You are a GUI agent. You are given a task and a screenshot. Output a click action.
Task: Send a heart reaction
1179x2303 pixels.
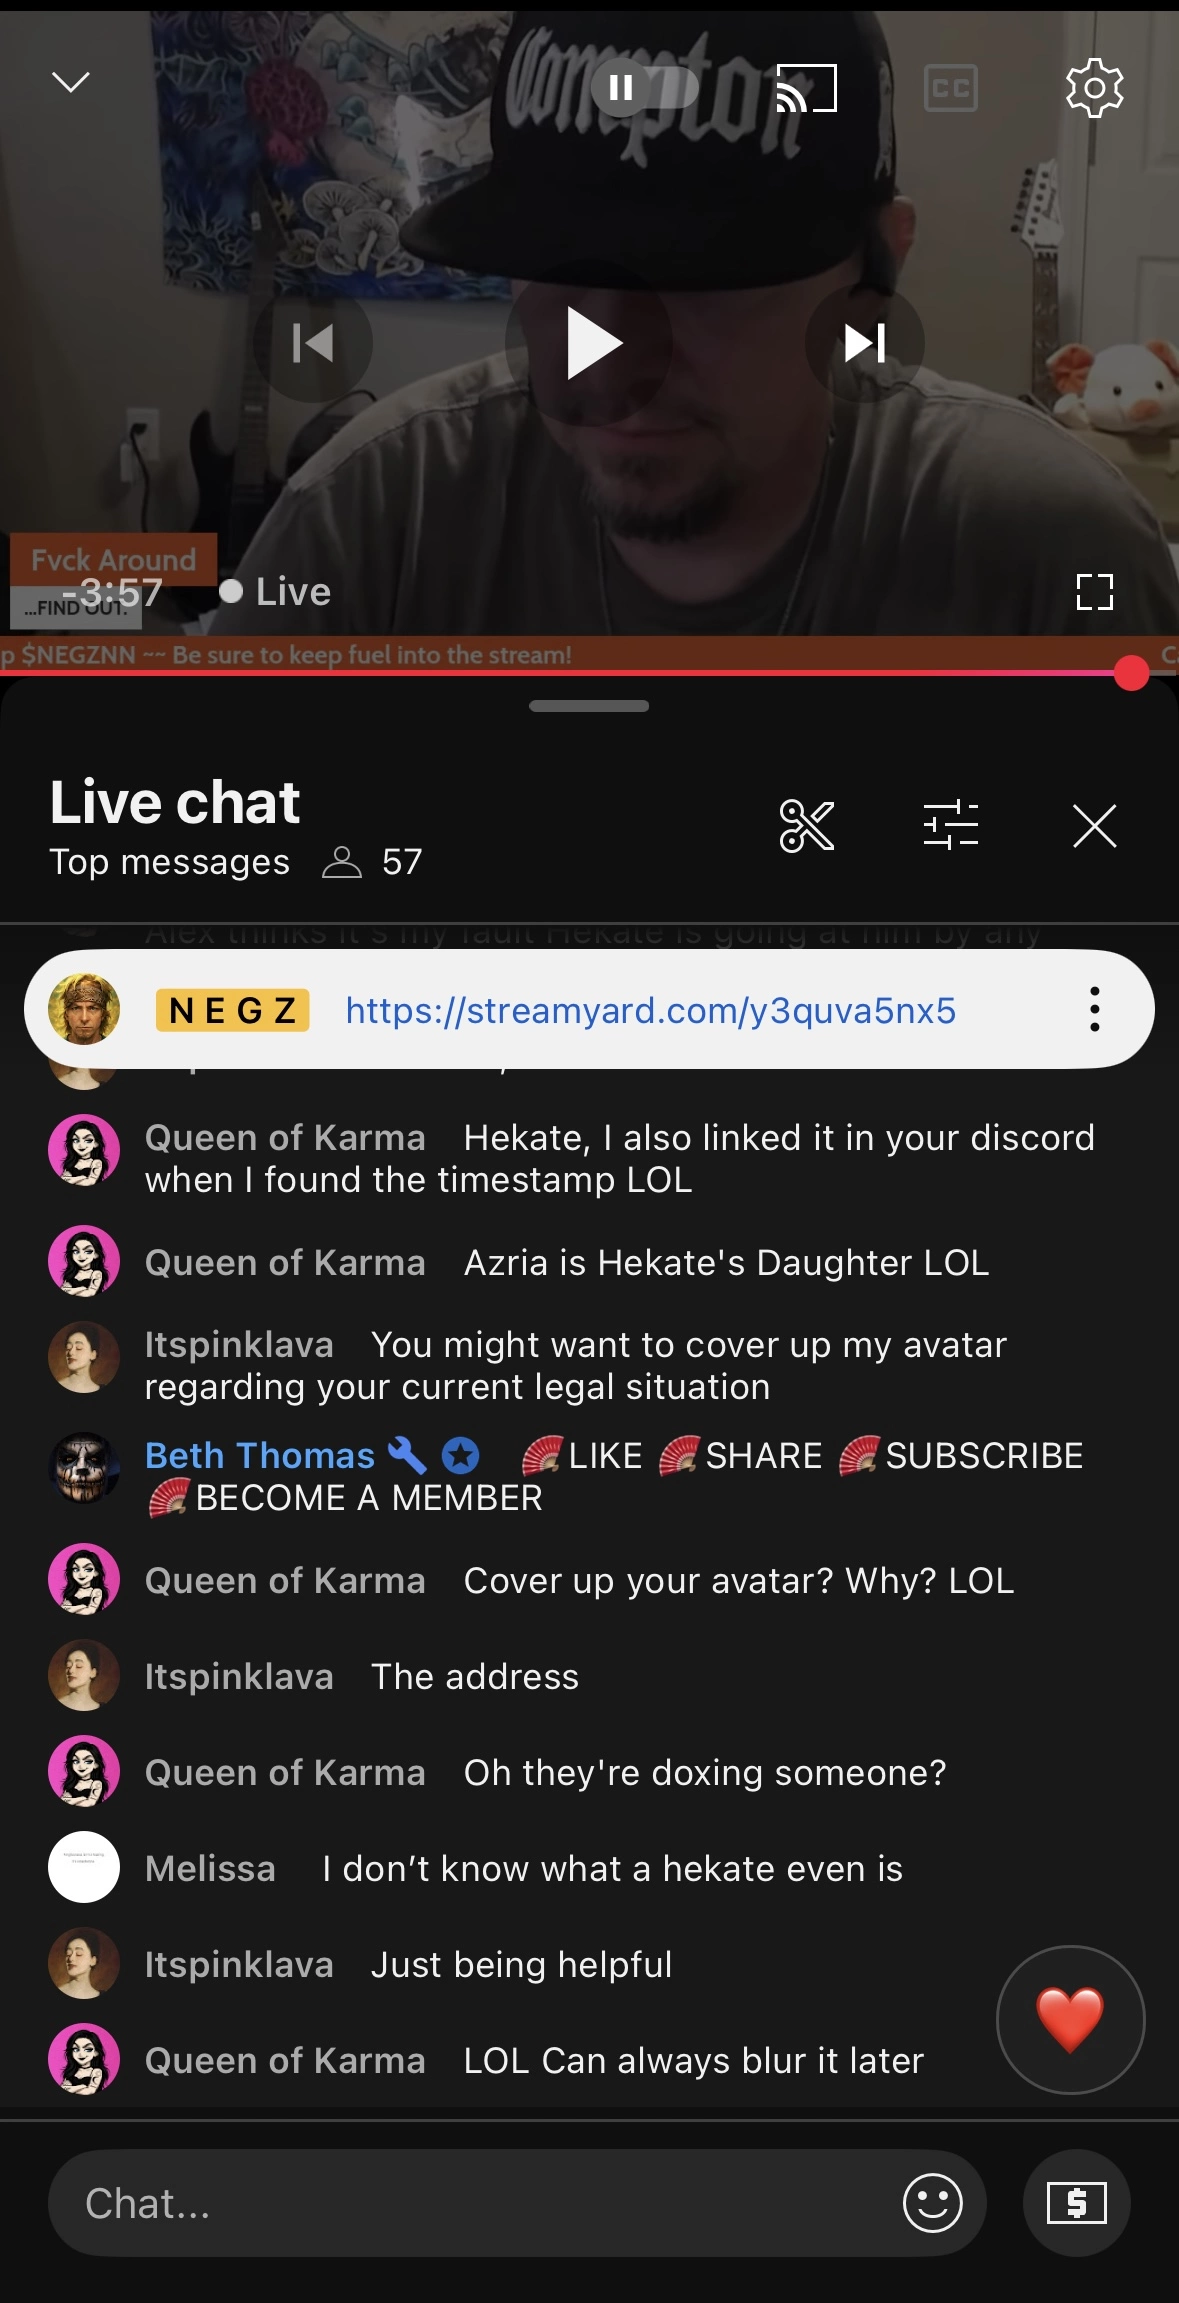click(1070, 2019)
